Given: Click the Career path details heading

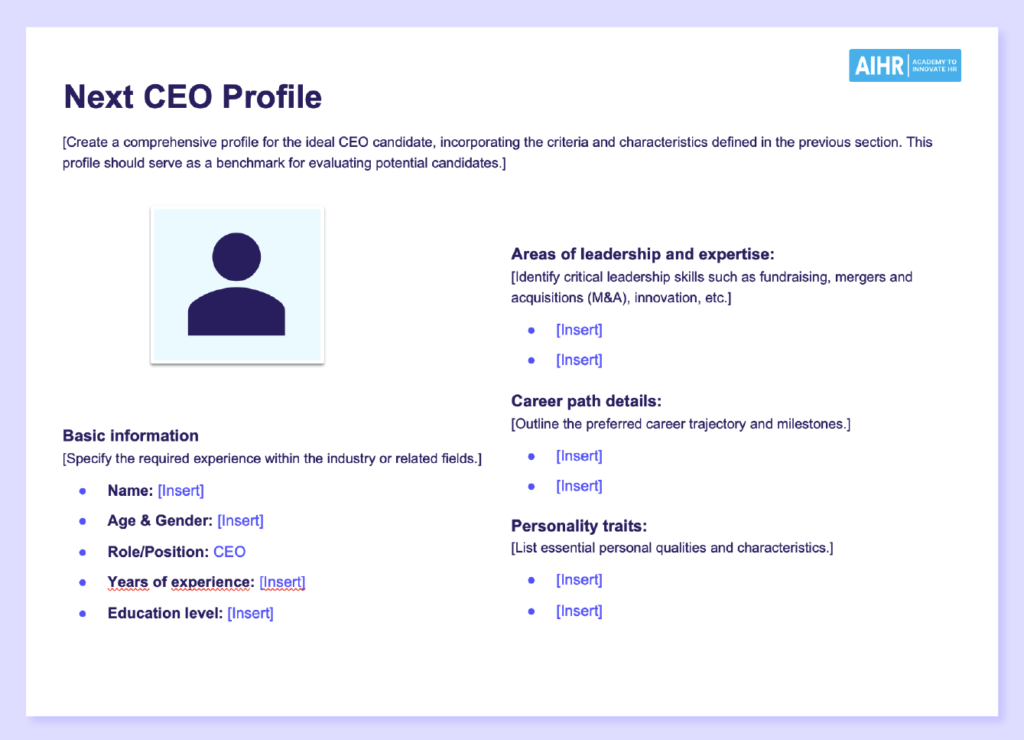Looking at the screenshot, I should point(586,401).
